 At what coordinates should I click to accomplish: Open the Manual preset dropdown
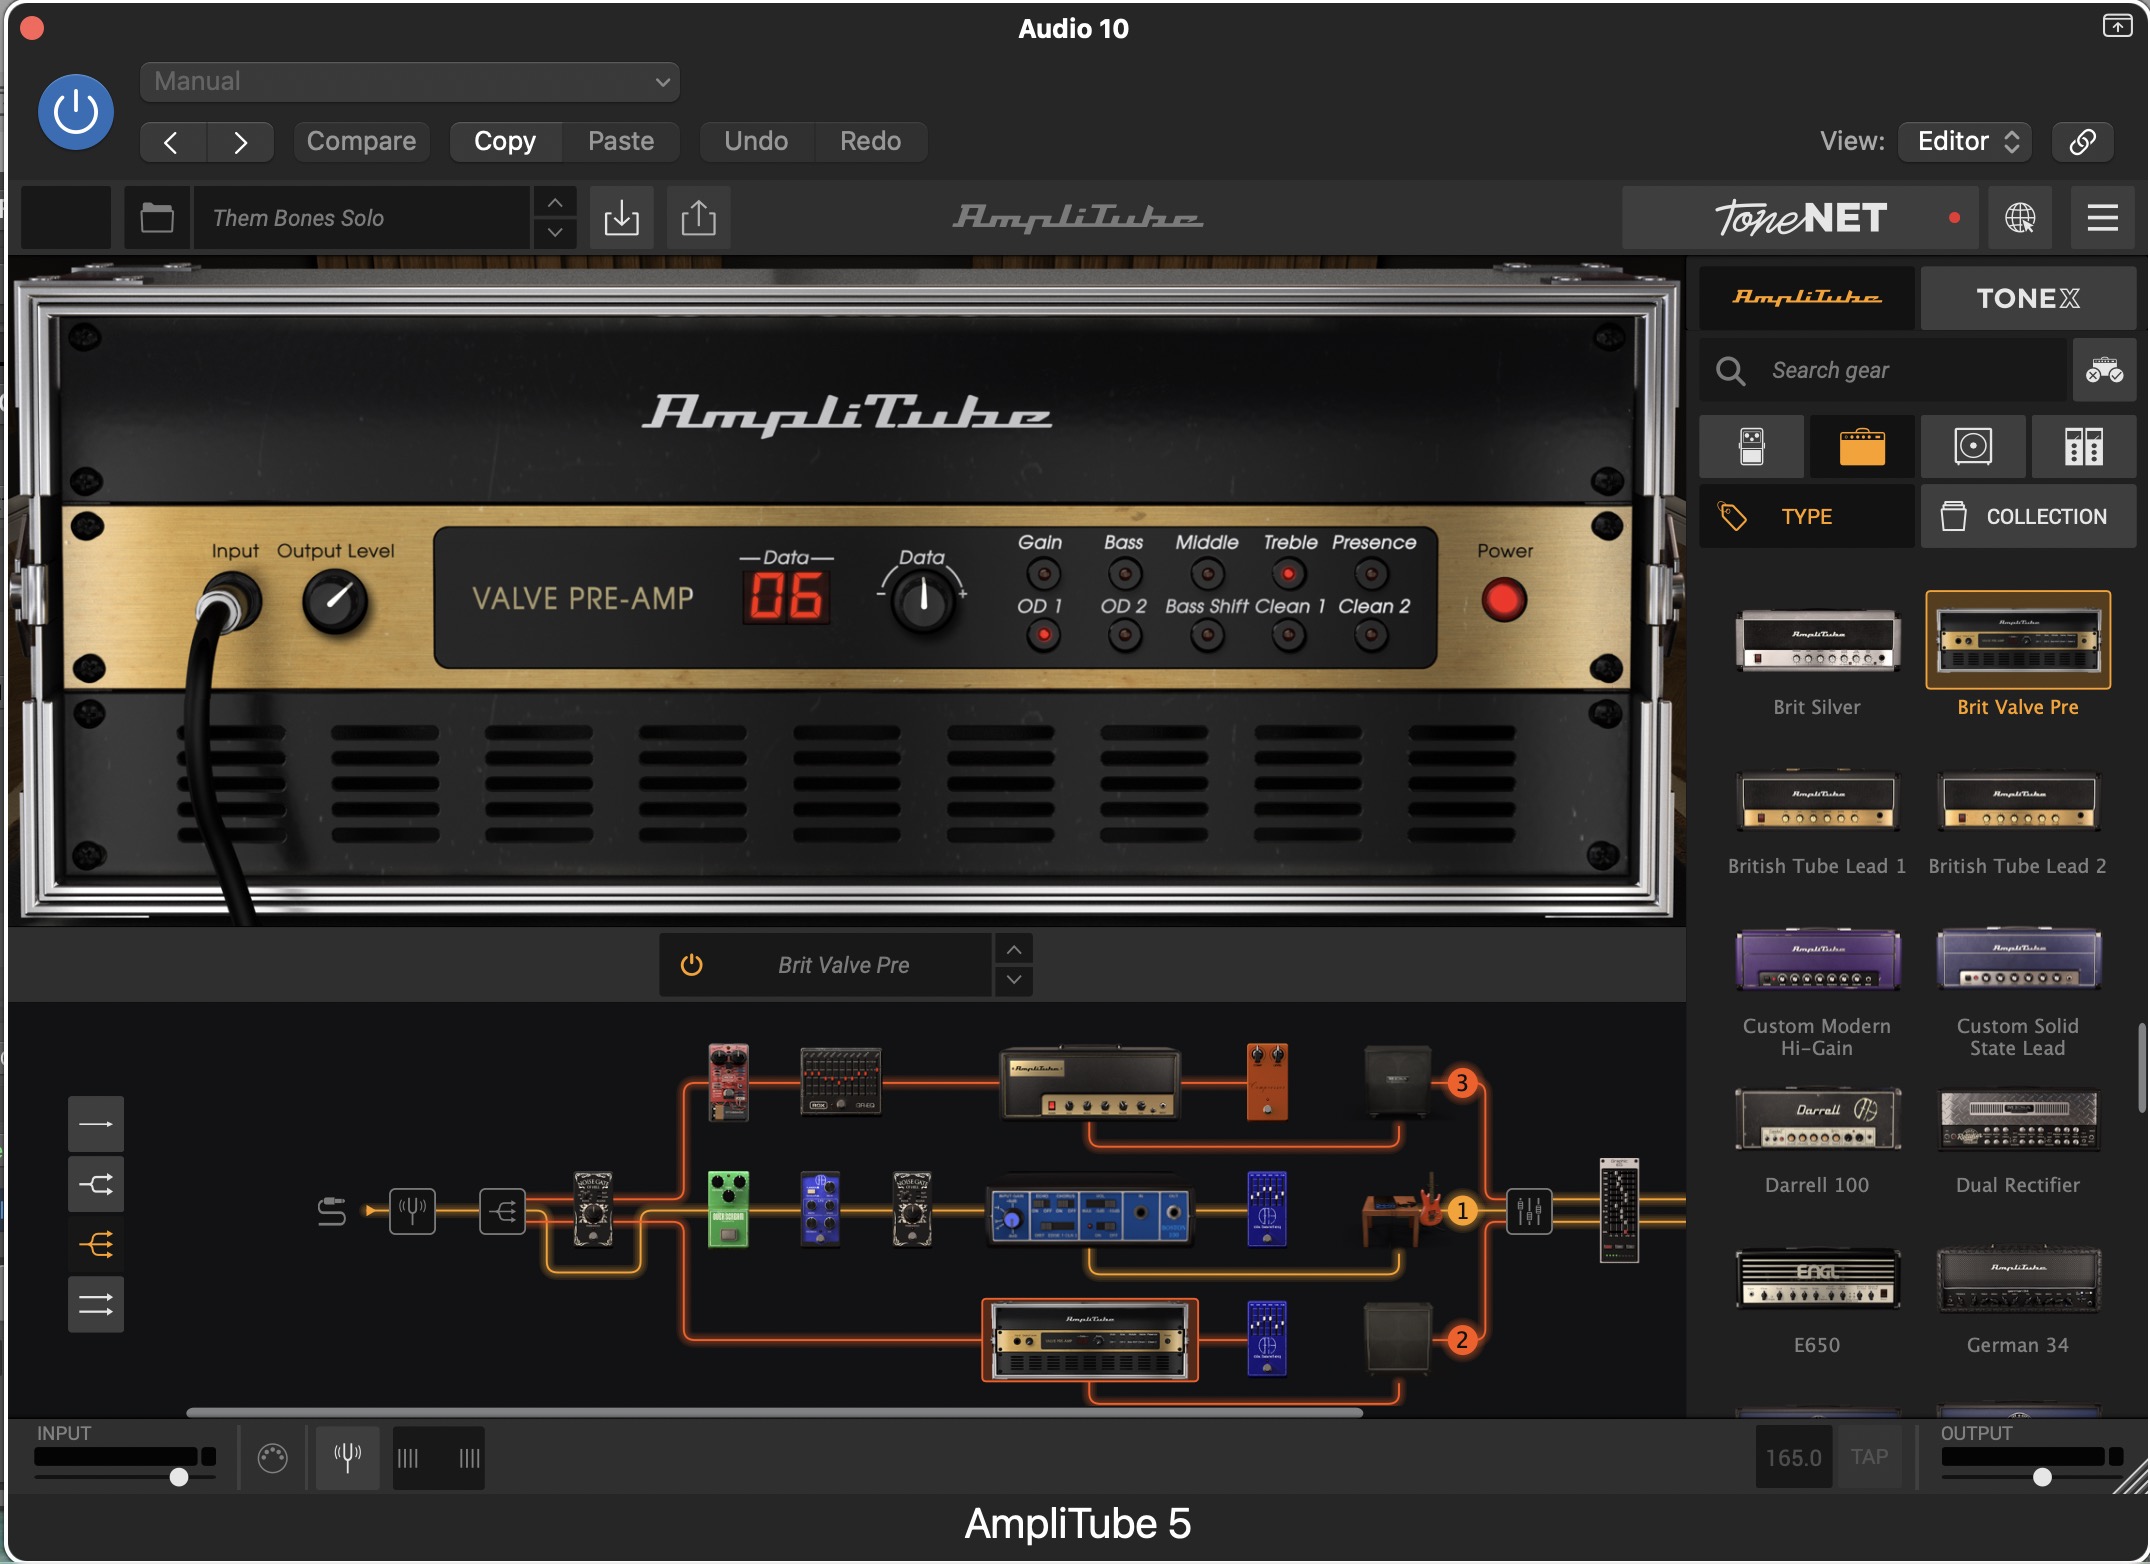410,81
